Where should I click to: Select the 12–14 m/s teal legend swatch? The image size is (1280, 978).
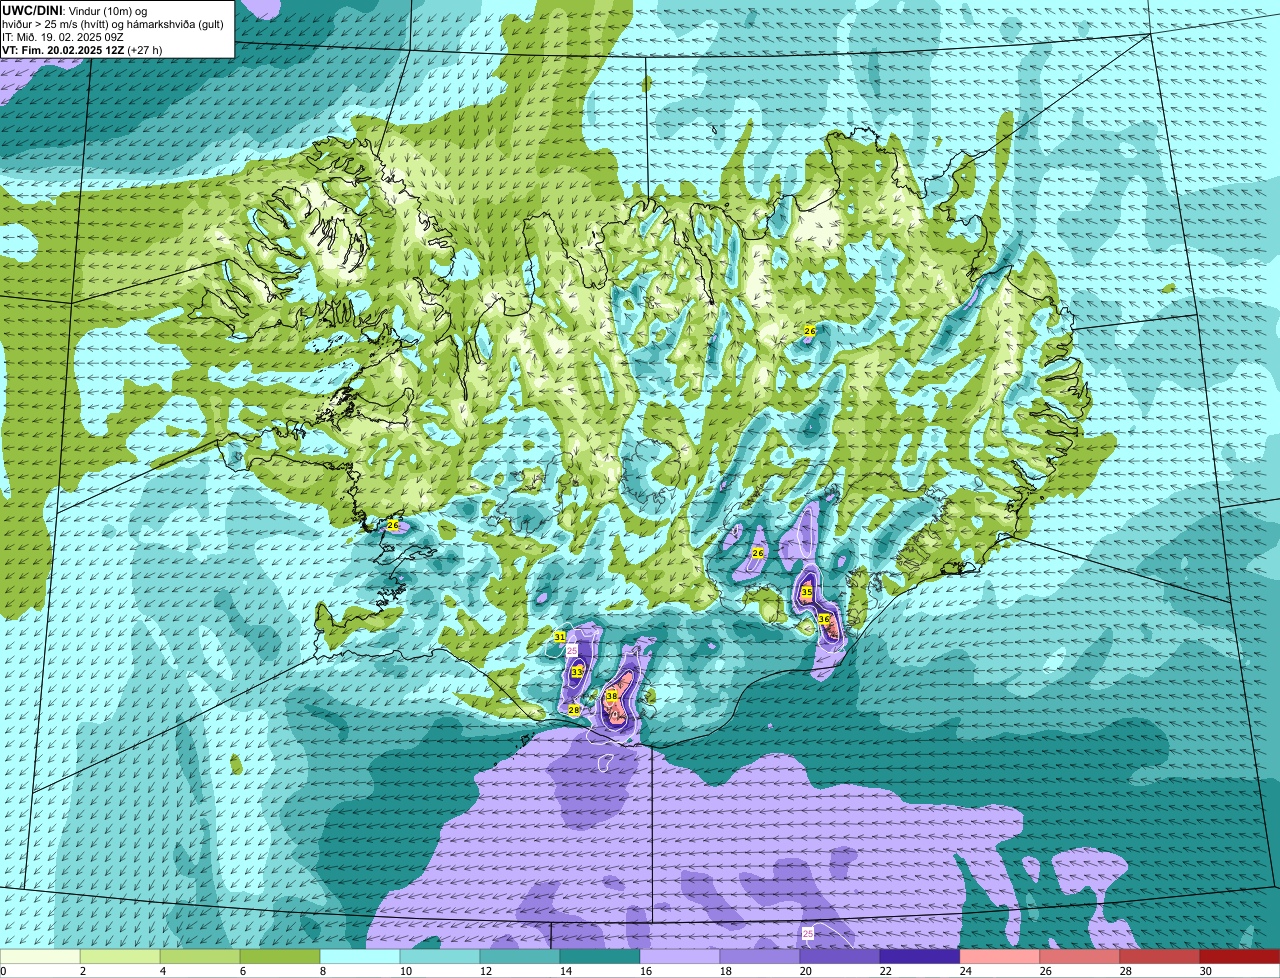coord(520,957)
